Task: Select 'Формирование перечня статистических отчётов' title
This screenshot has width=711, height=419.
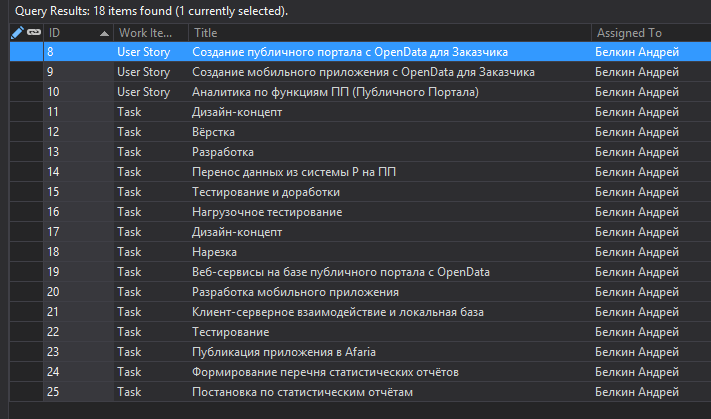Action: (326, 372)
